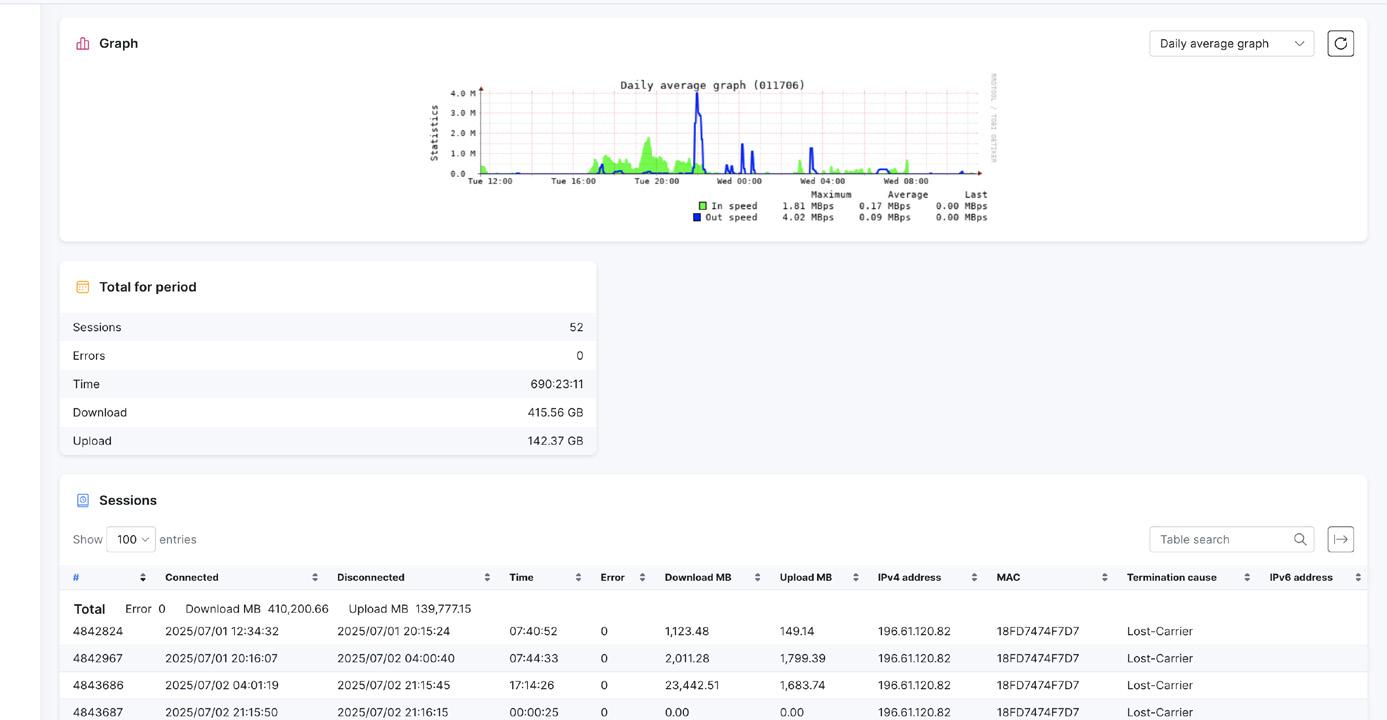
Task: Sort sessions by Upload MB column
Action: [x=820, y=577]
